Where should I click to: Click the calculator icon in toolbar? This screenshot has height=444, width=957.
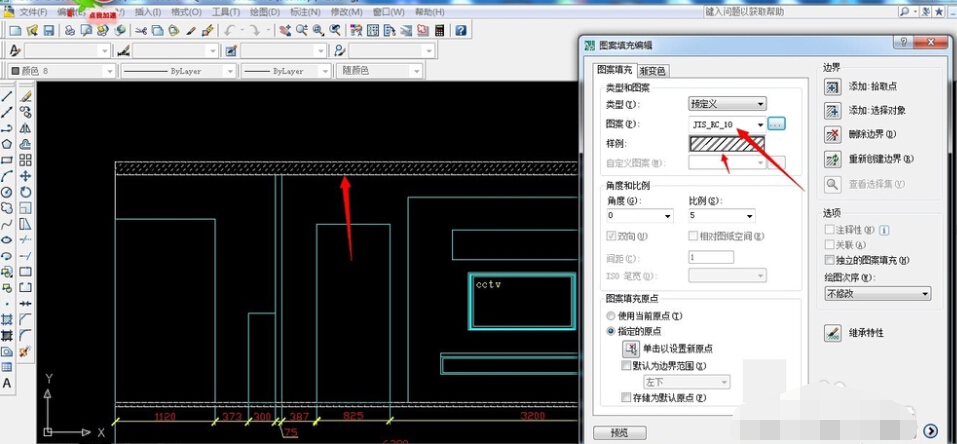pyautogui.click(x=439, y=31)
